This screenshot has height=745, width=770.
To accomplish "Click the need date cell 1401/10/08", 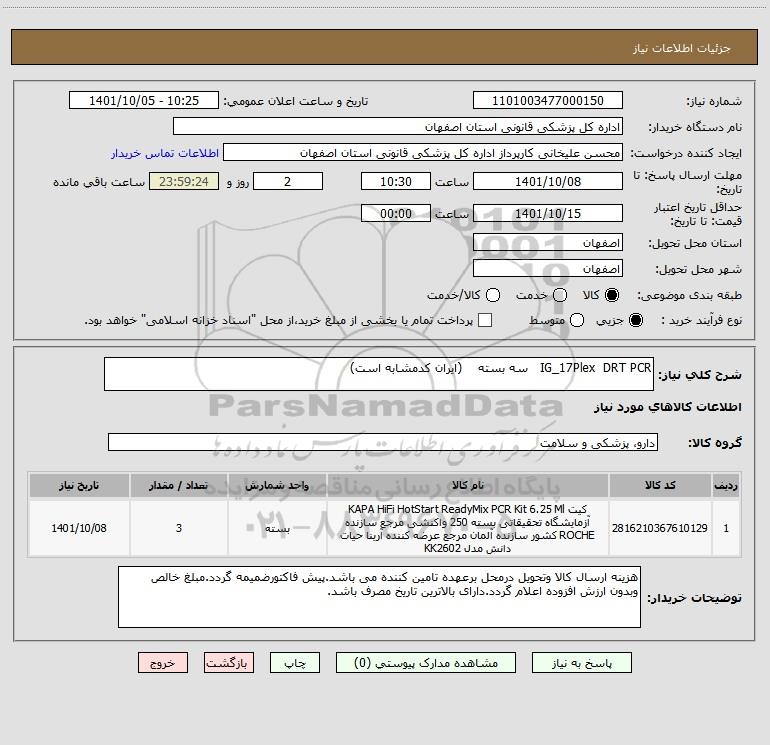I will pyautogui.click(x=79, y=528).
